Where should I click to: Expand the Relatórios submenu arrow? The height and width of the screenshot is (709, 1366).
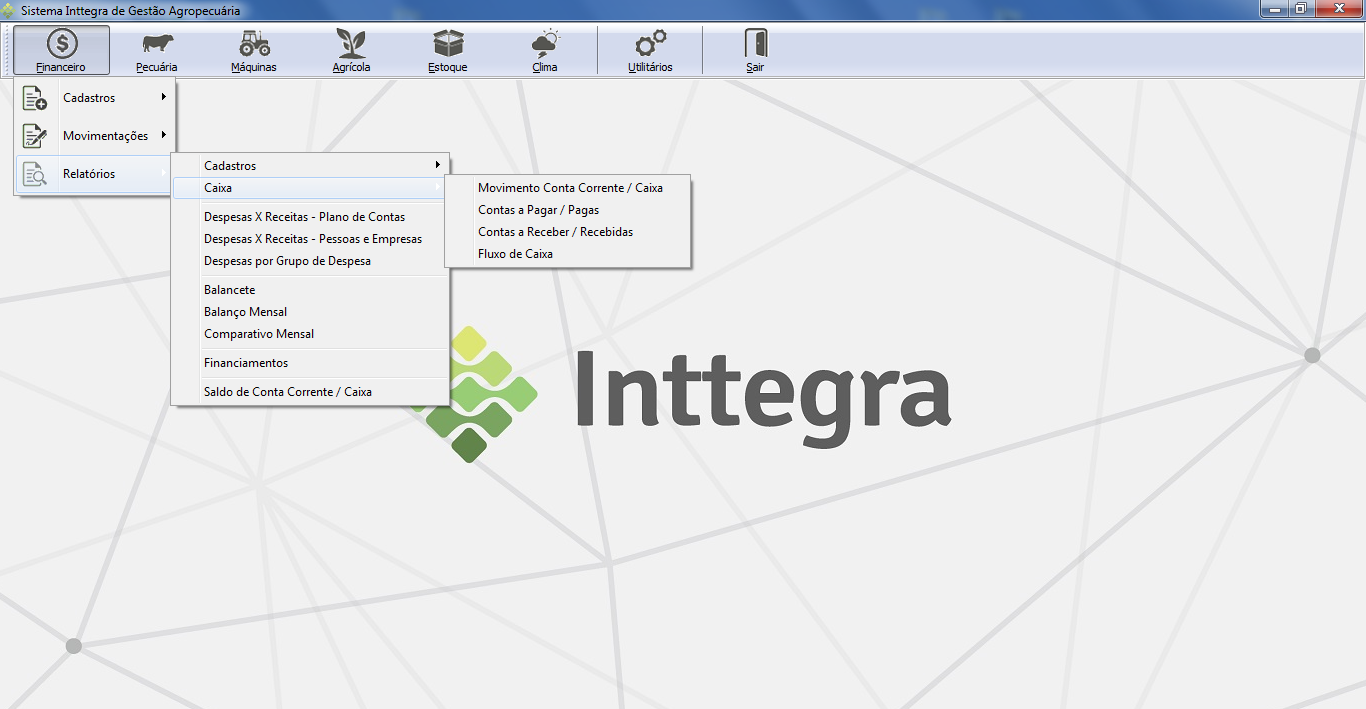pos(163,173)
